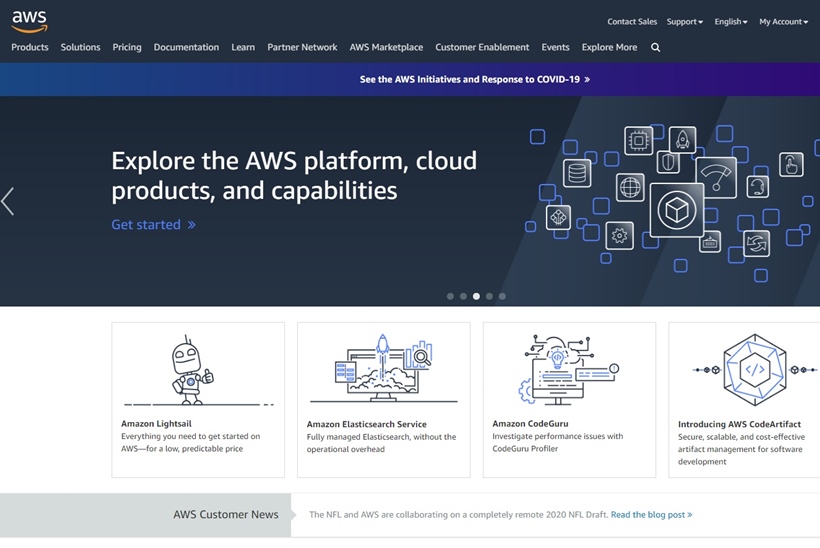Click the database cylinder icon in hero
Image resolution: width=820 pixels, height=548 pixels.
coord(577,173)
